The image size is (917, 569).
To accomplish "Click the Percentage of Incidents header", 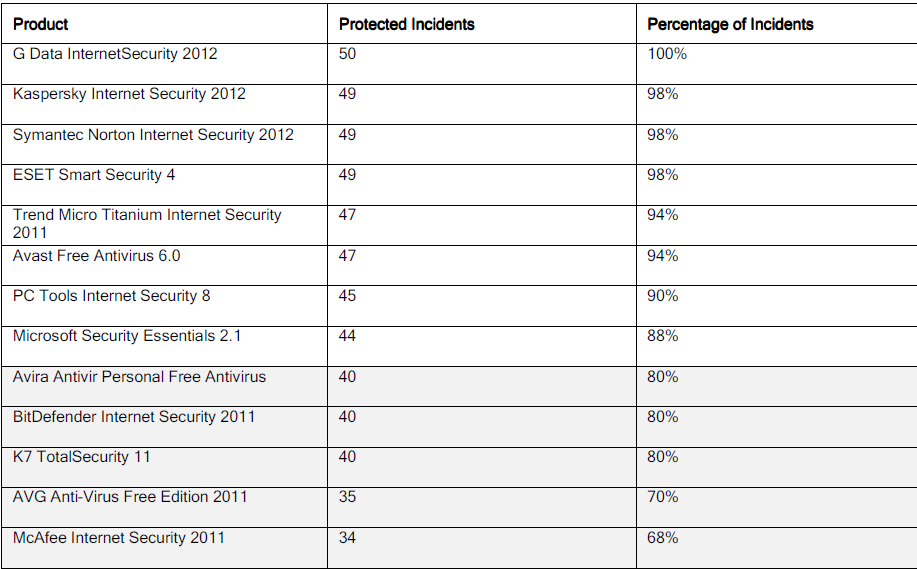I will tap(730, 24).
